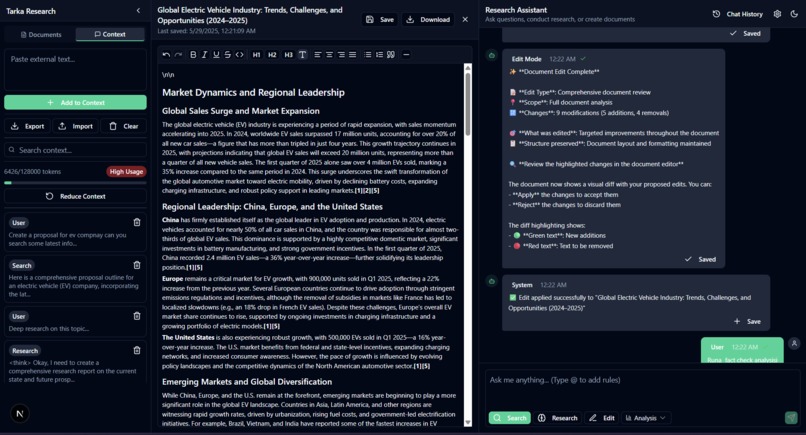
Task: Click the bot avatar beside the Edit Mode message
Action: coord(492,55)
